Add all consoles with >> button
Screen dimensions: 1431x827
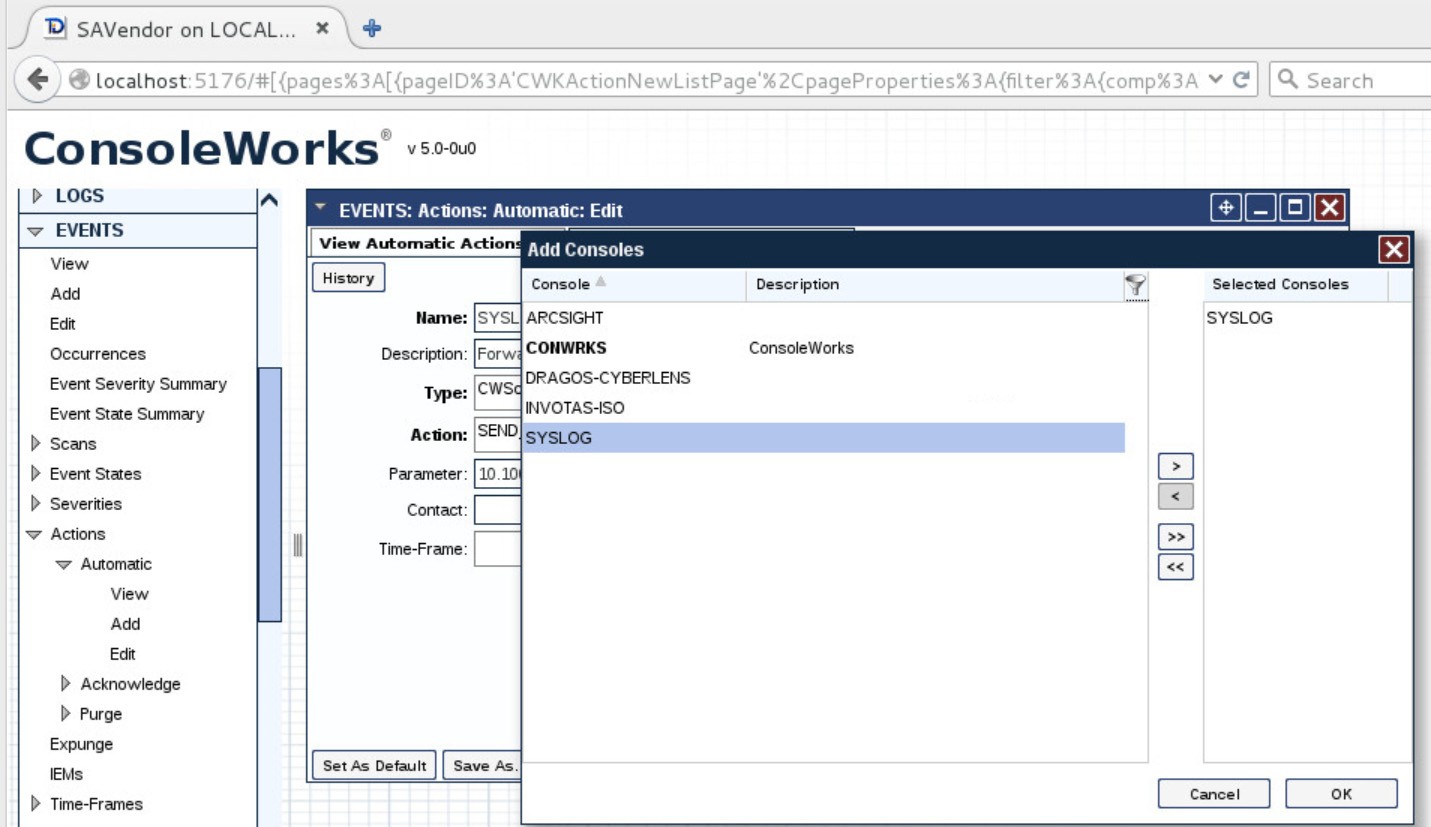click(1176, 538)
